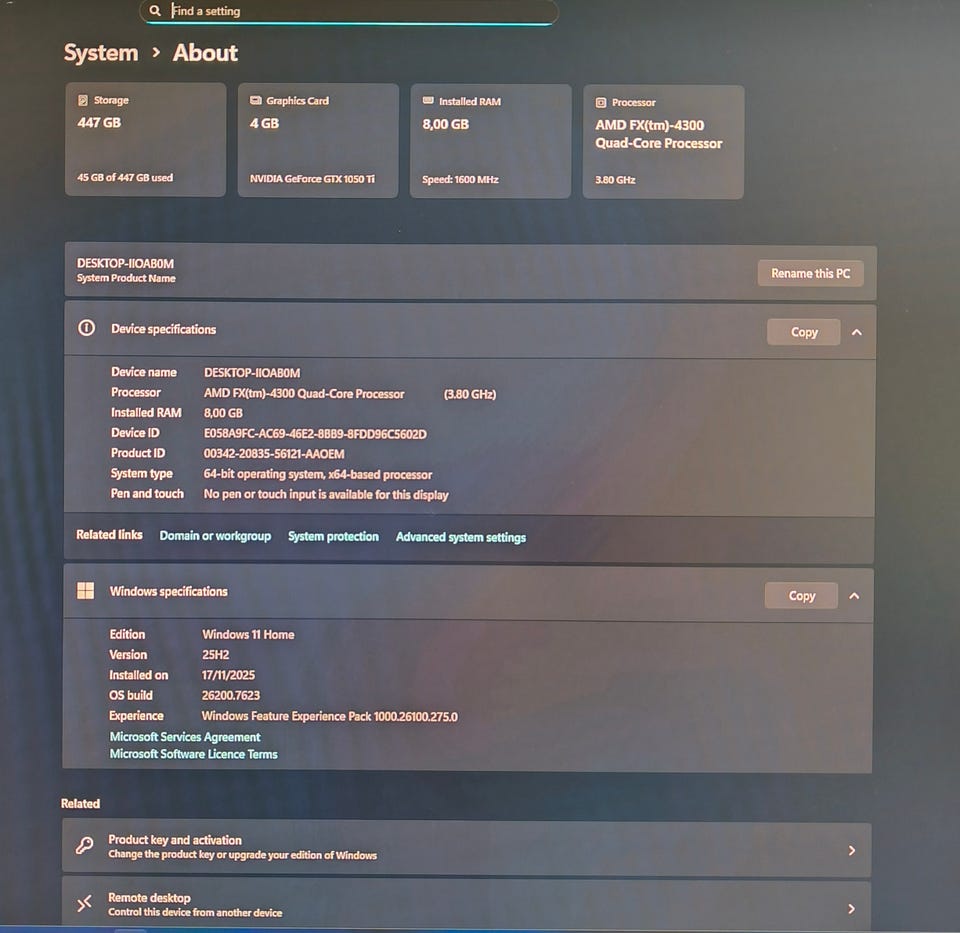Click the search magnifier icon

pos(155,10)
